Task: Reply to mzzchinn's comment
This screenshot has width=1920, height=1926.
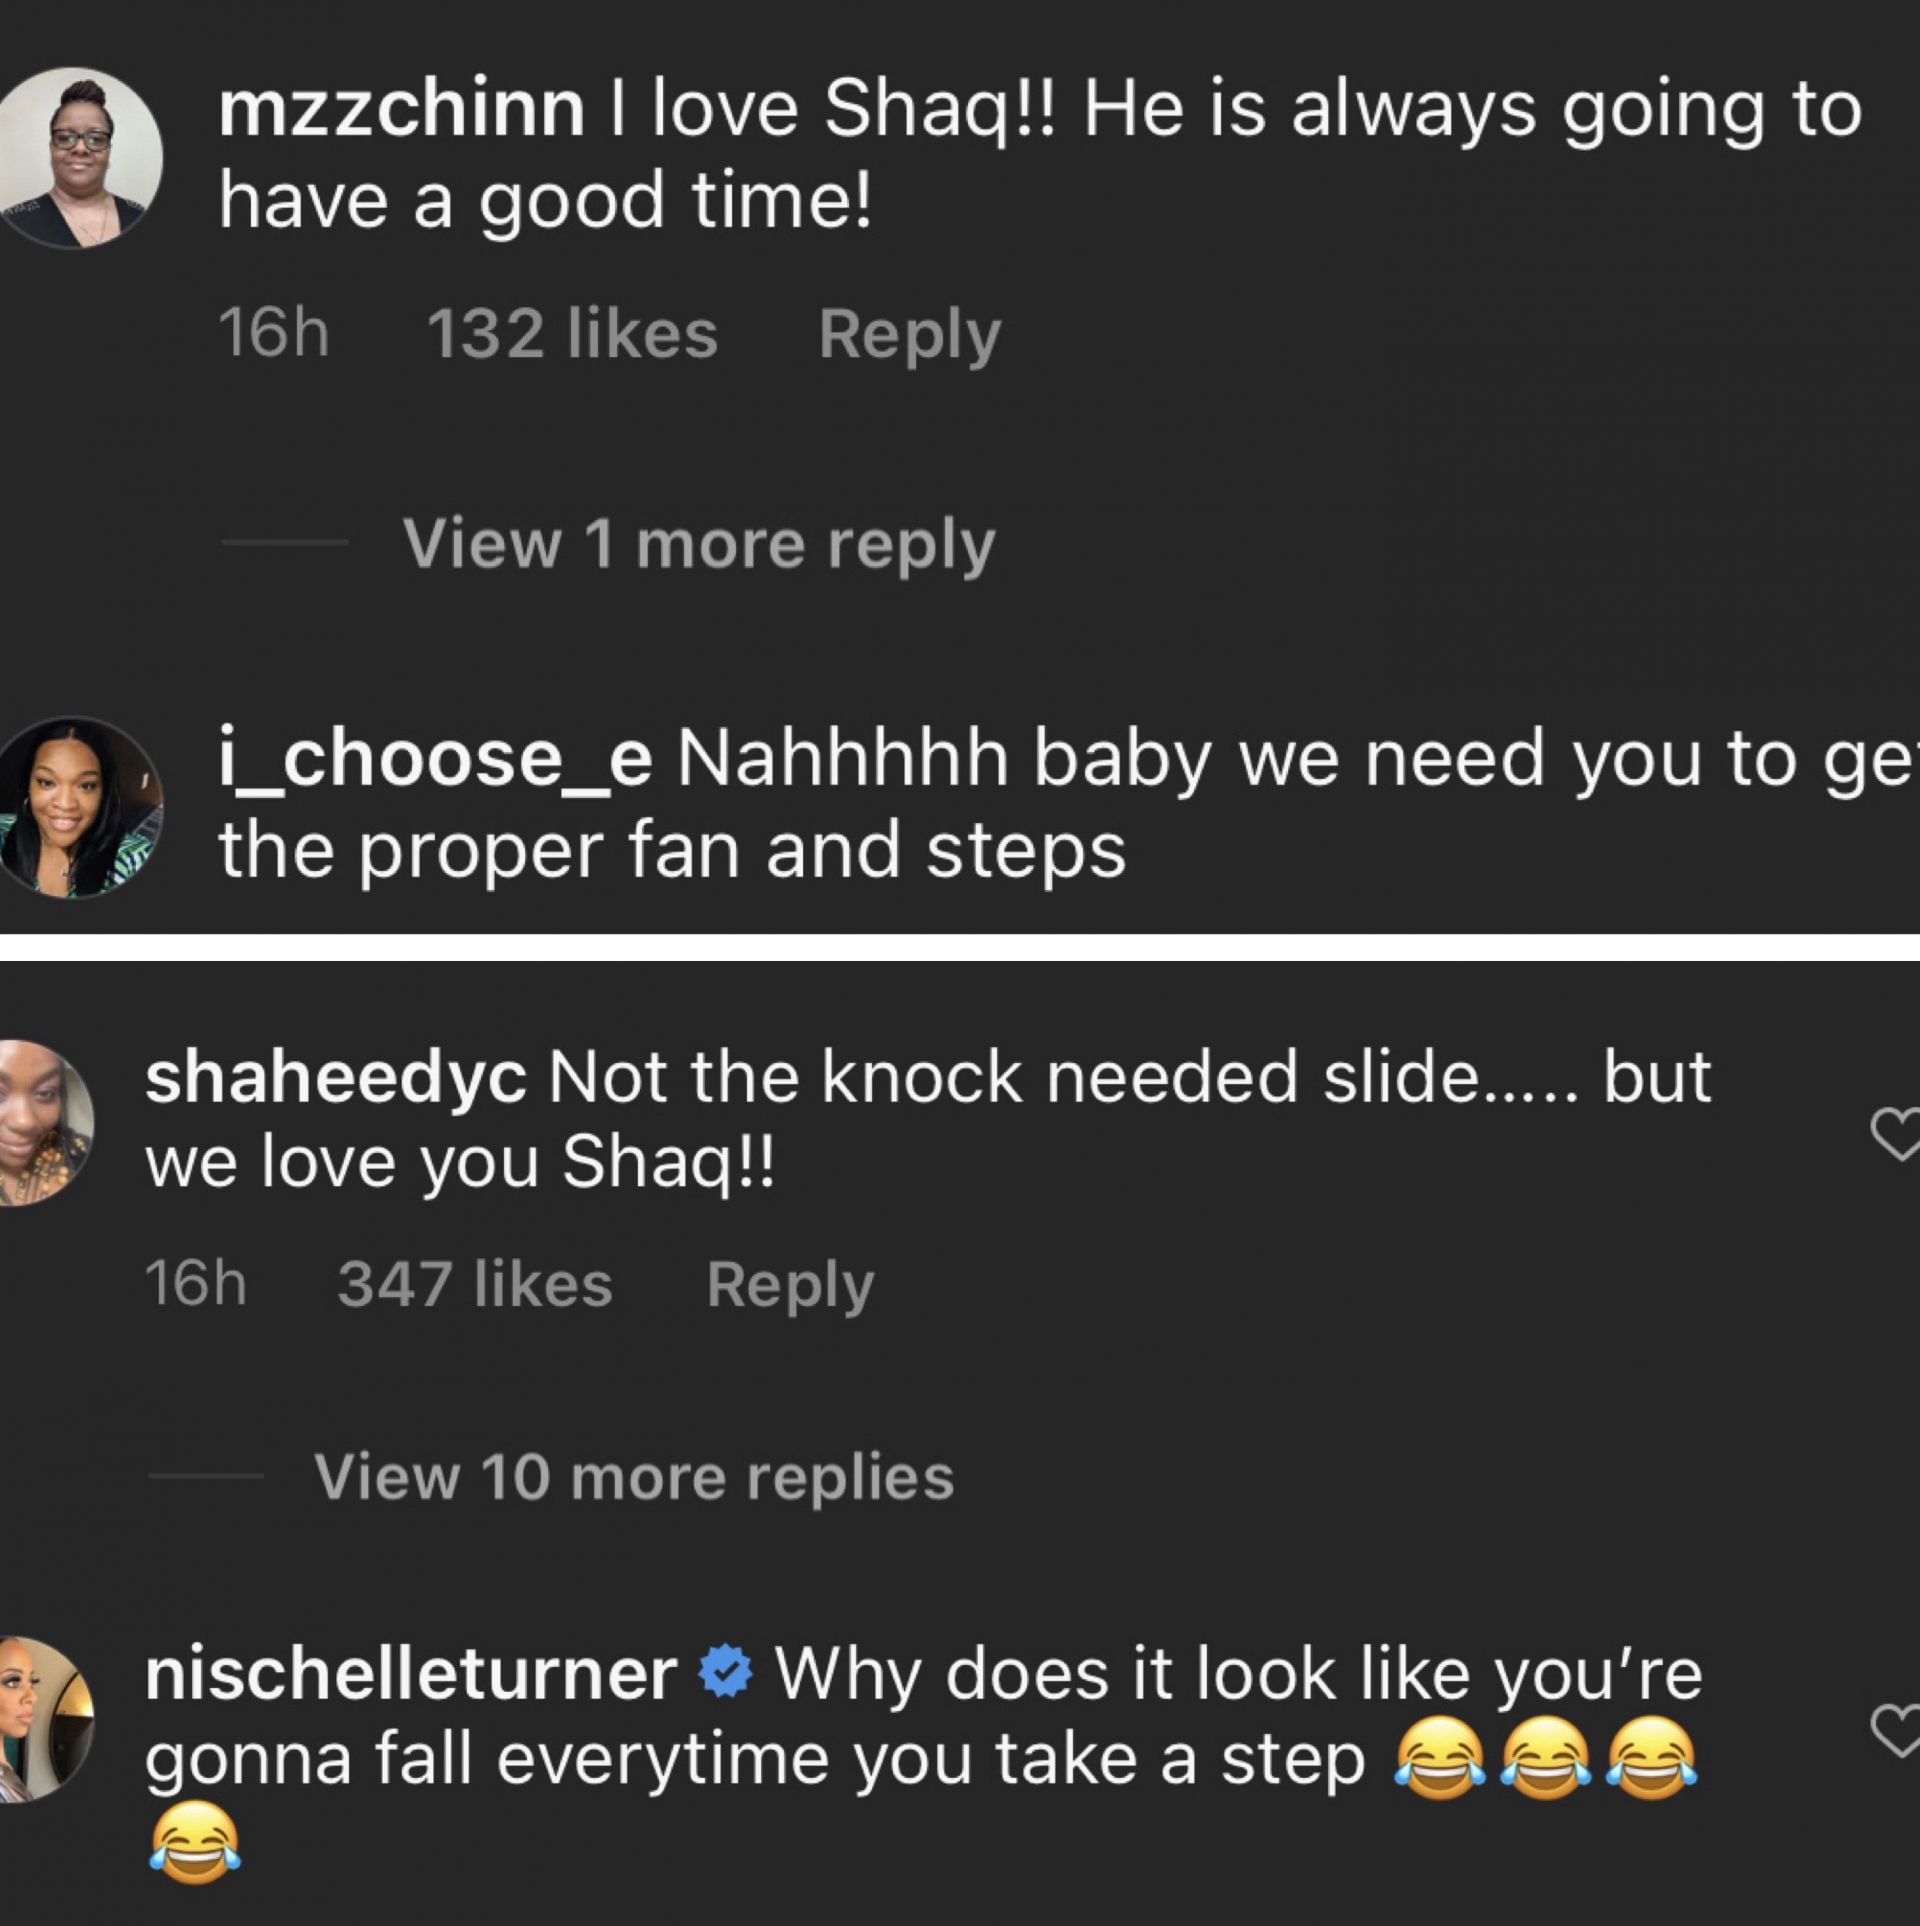Action: pyautogui.click(x=909, y=334)
